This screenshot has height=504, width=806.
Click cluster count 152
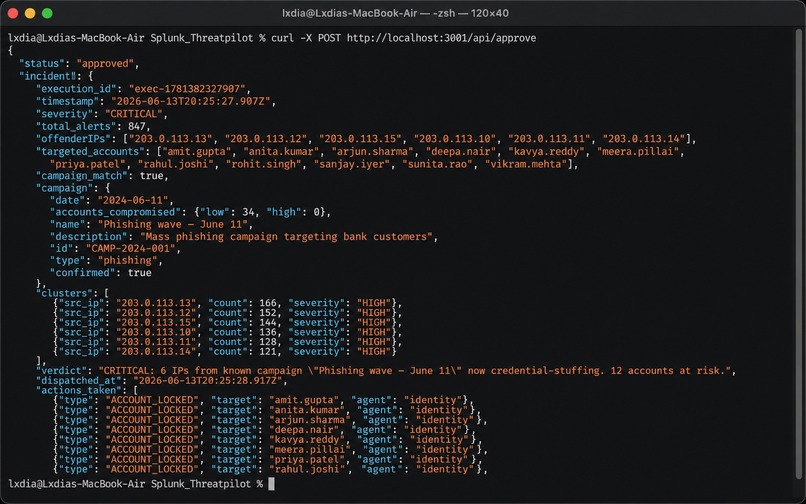pos(268,313)
